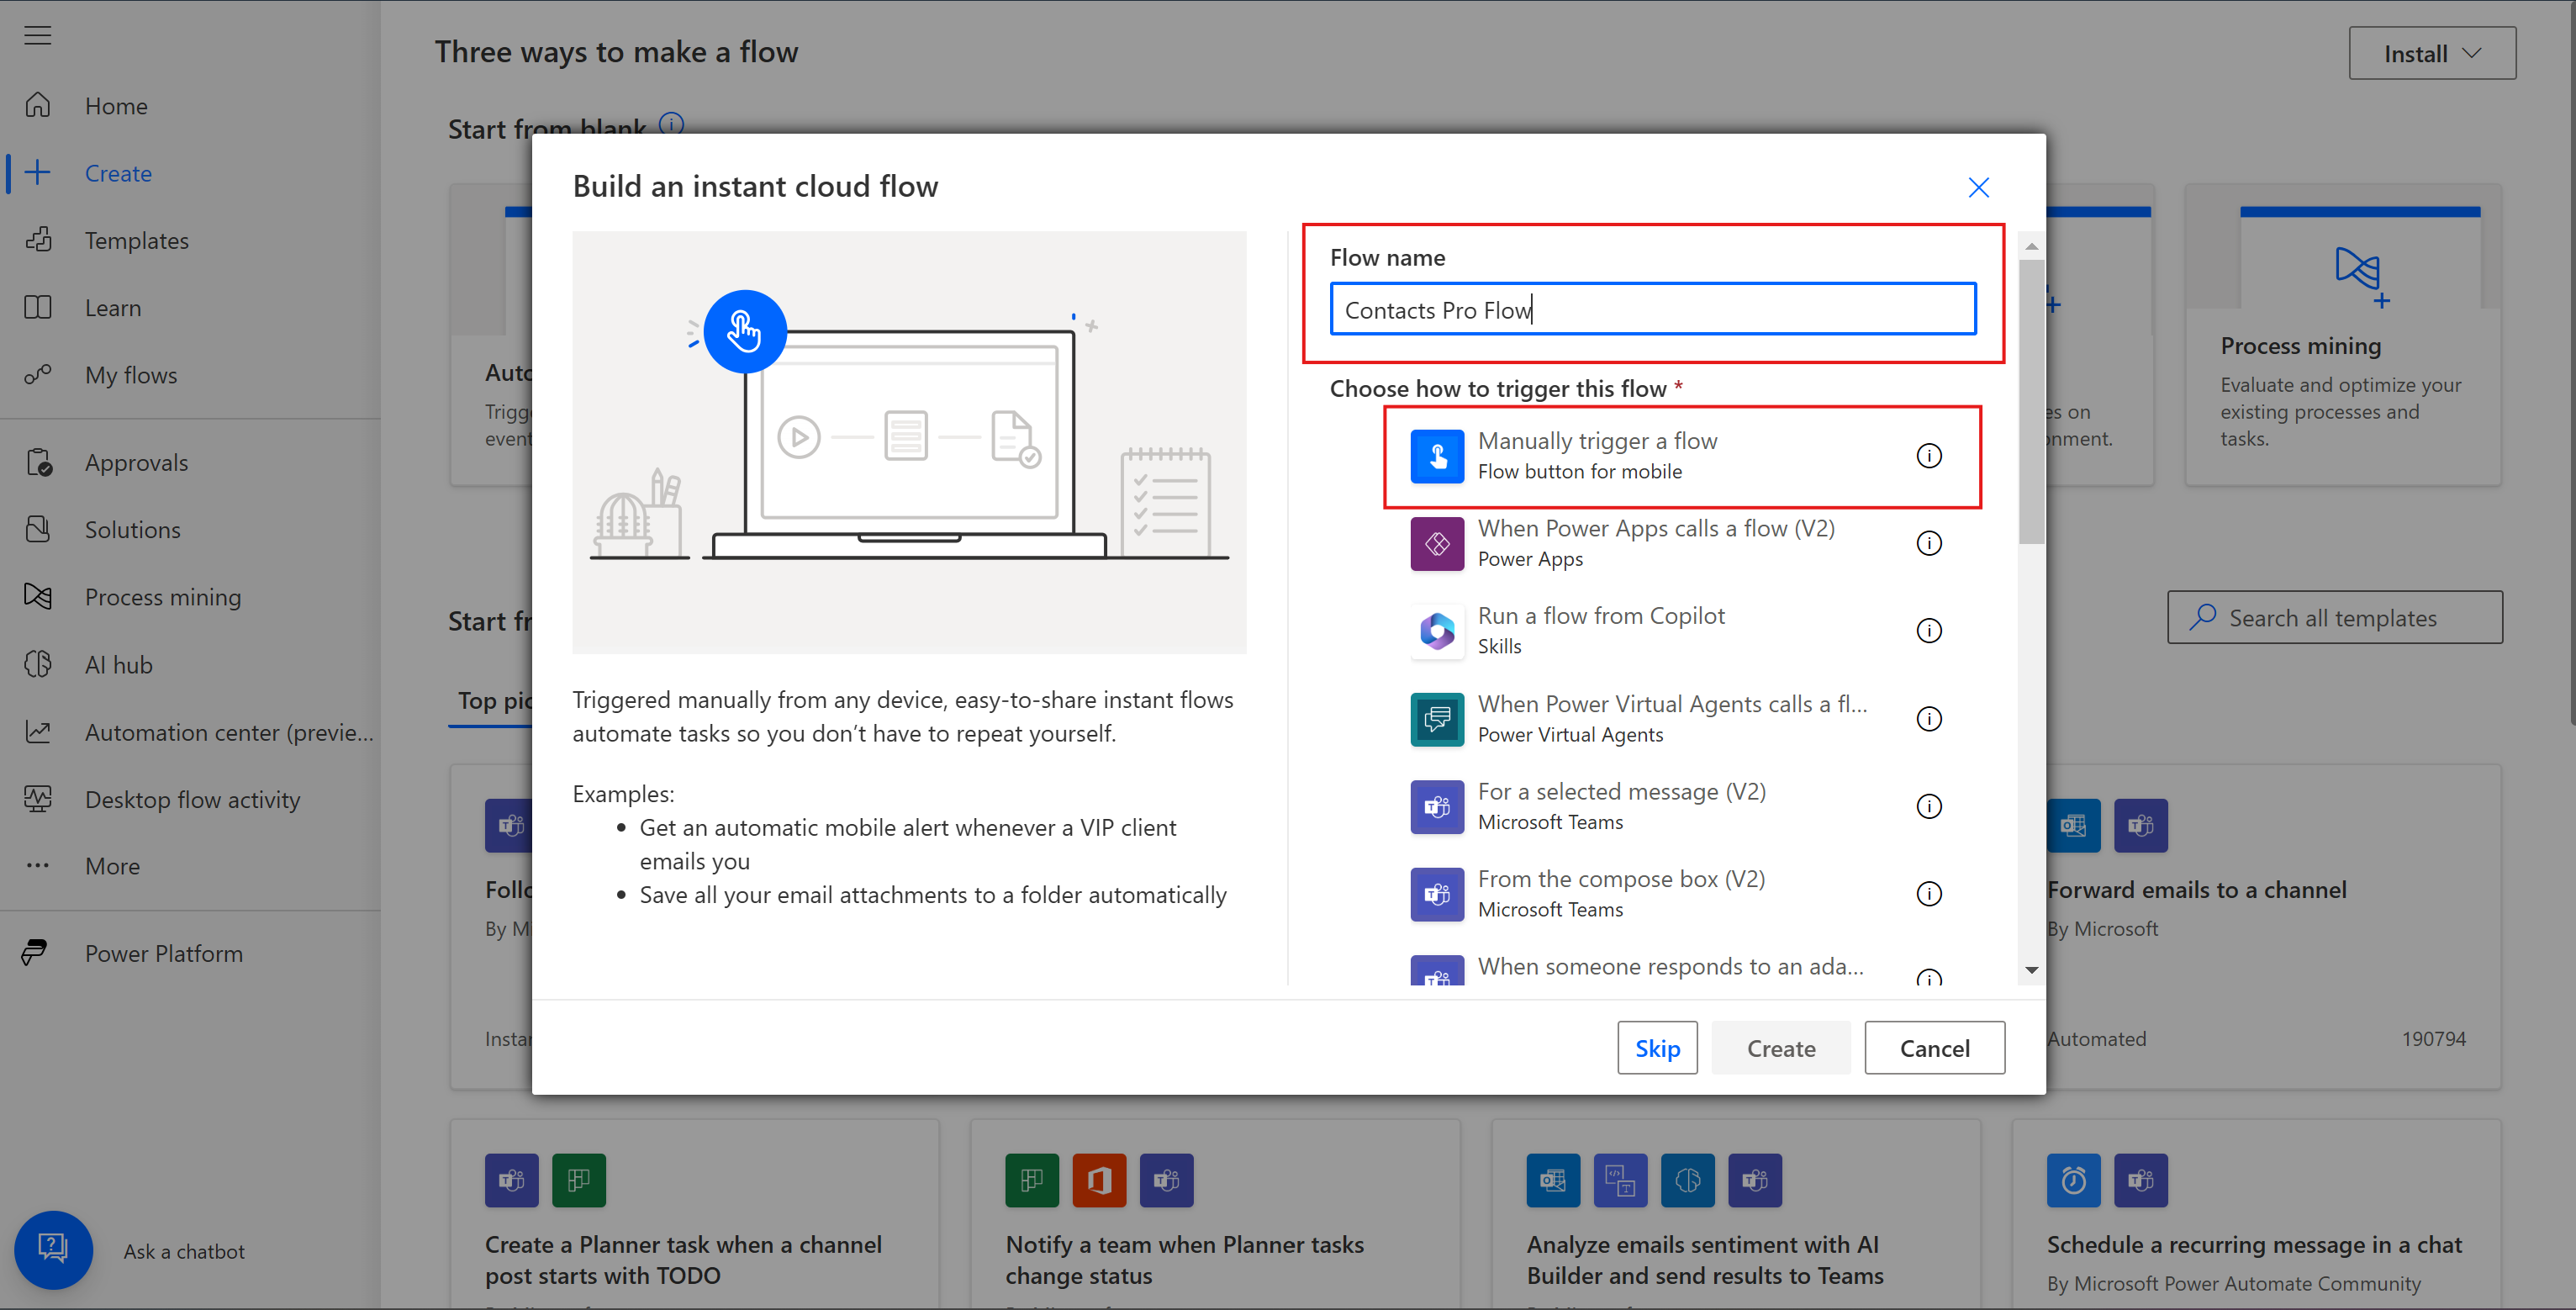
Task: Click the trigger list scrollbar thumb
Action: coord(2031,402)
